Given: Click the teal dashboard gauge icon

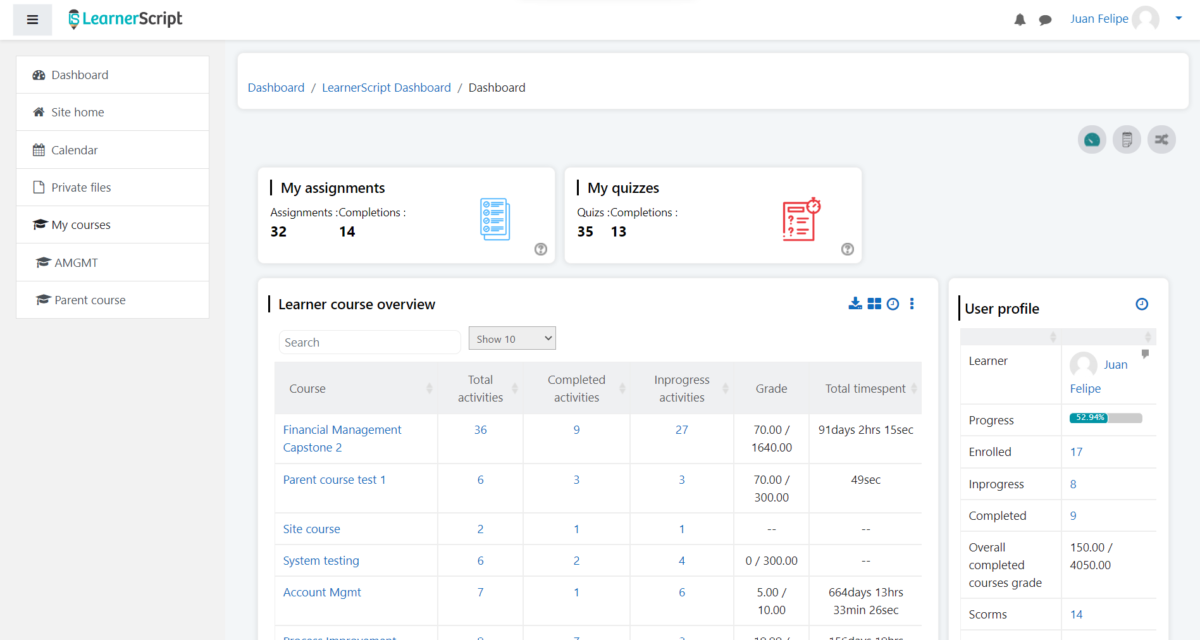Looking at the screenshot, I should [1092, 140].
